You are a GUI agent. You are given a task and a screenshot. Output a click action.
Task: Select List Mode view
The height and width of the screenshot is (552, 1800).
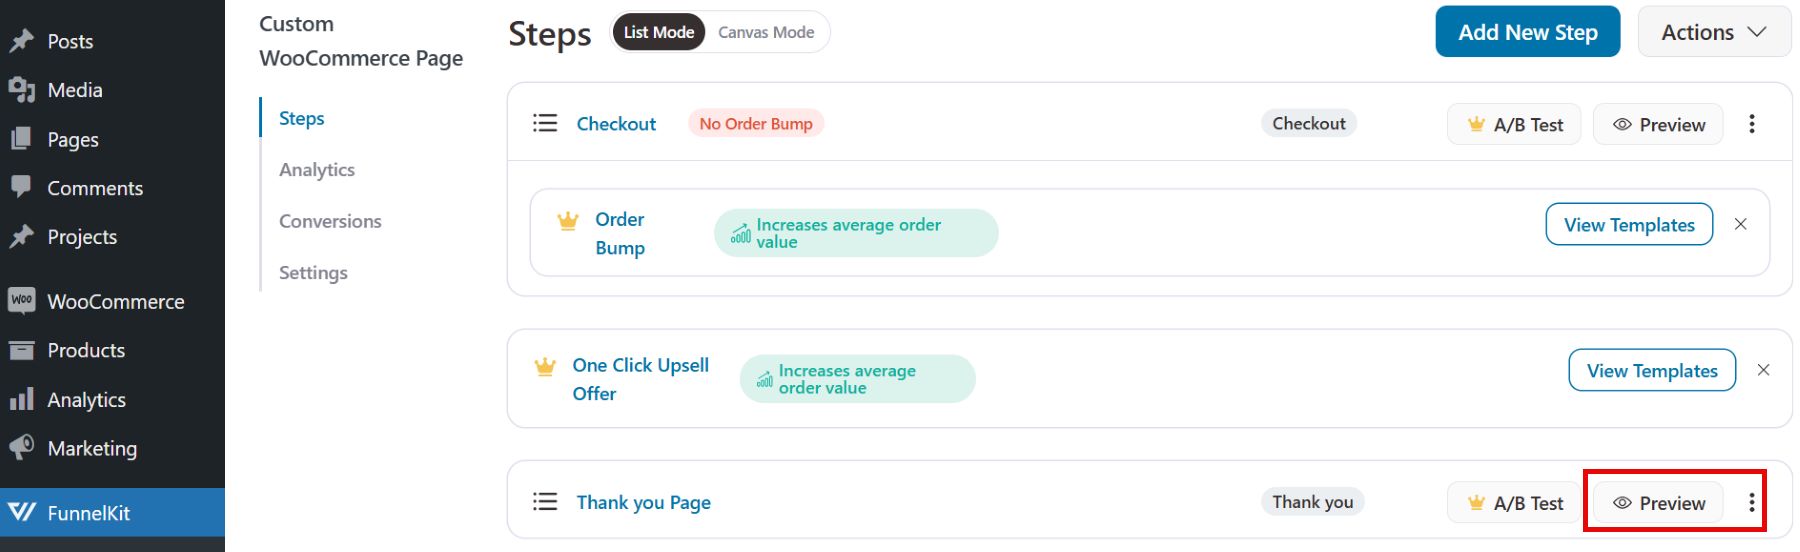658,32
